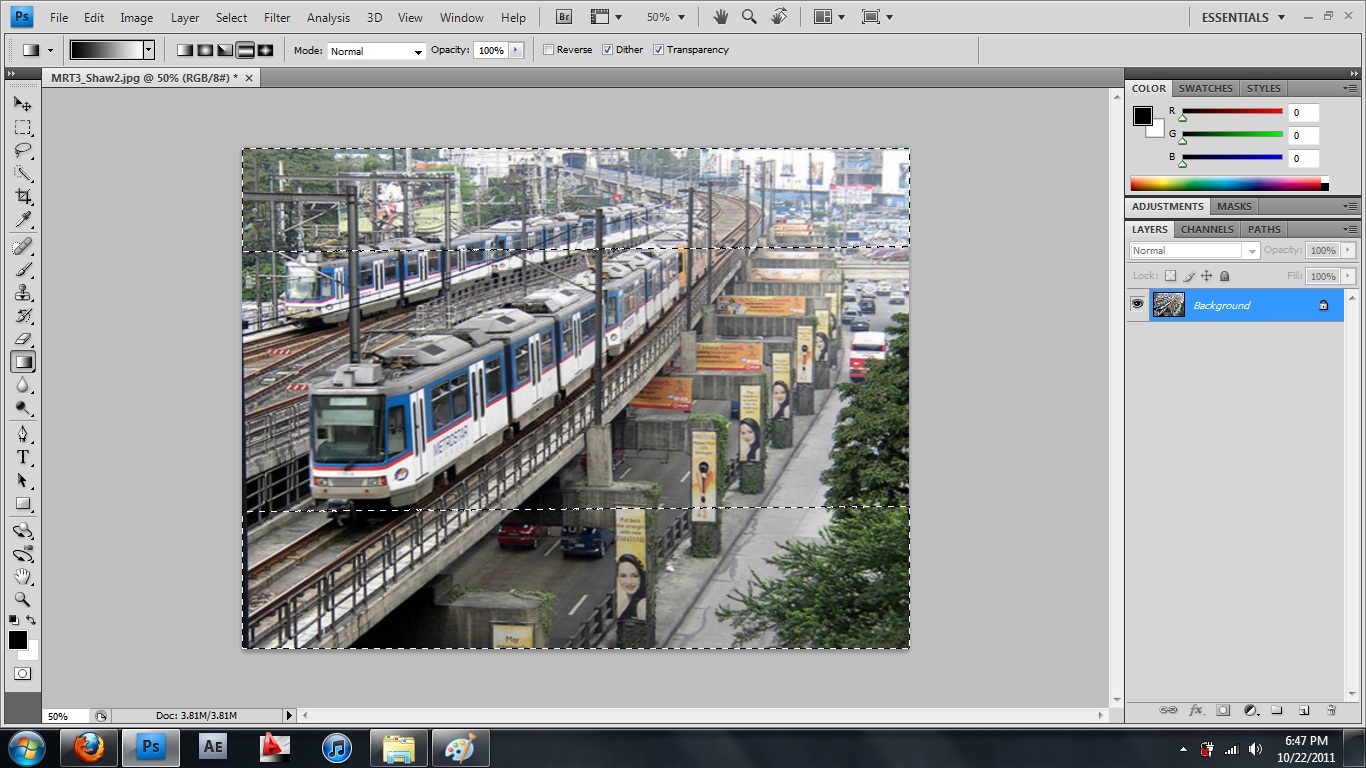Viewport: 1366px width, 768px height.
Task: Select the Lasso tool
Action: pyautogui.click(x=23, y=151)
